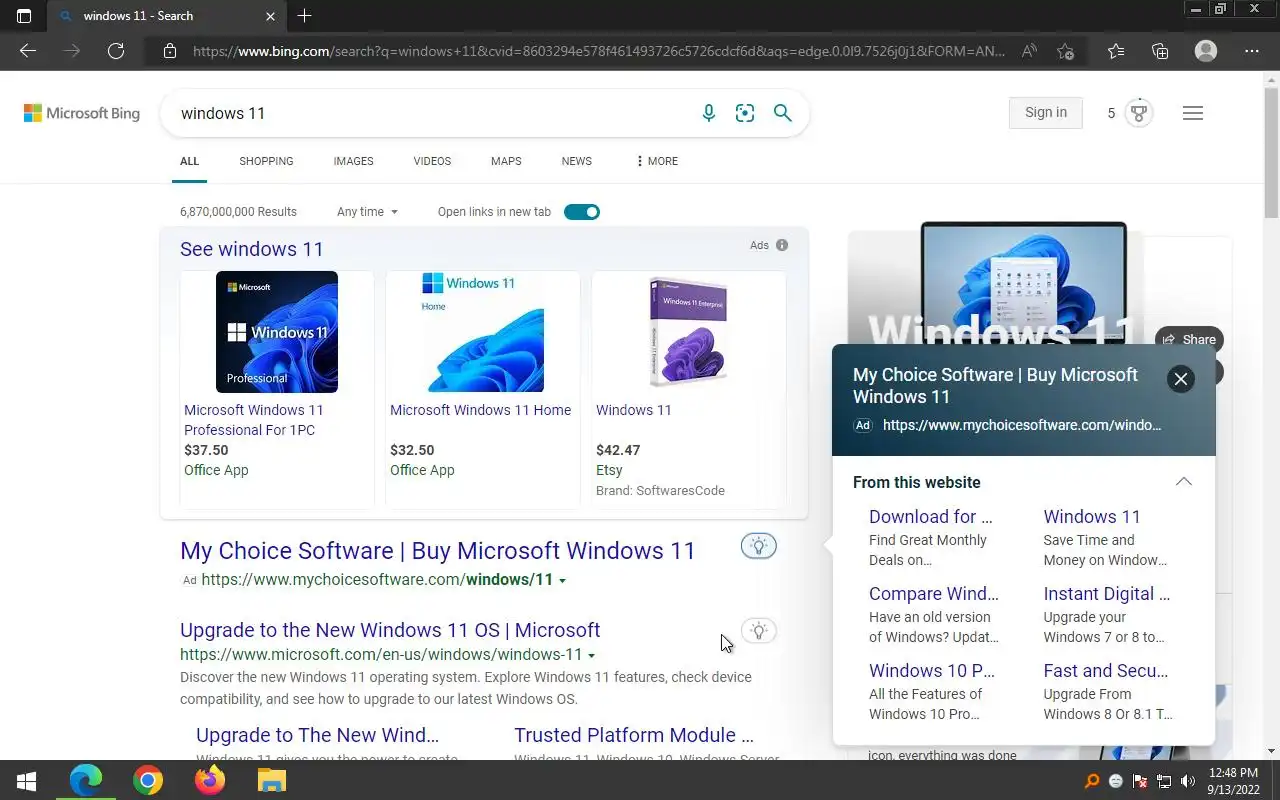Click the volume speaker tray icon
The height and width of the screenshot is (800, 1280).
tap(1188, 781)
